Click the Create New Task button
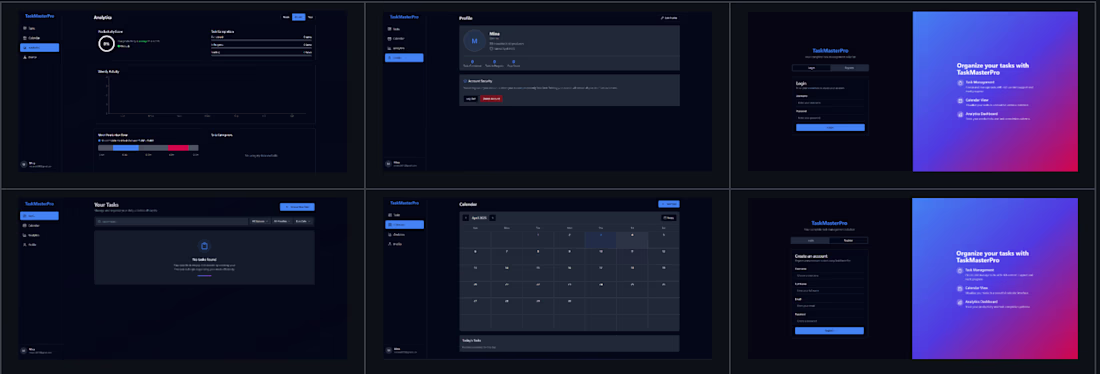1100x374 pixels. click(x=297, y=207)
